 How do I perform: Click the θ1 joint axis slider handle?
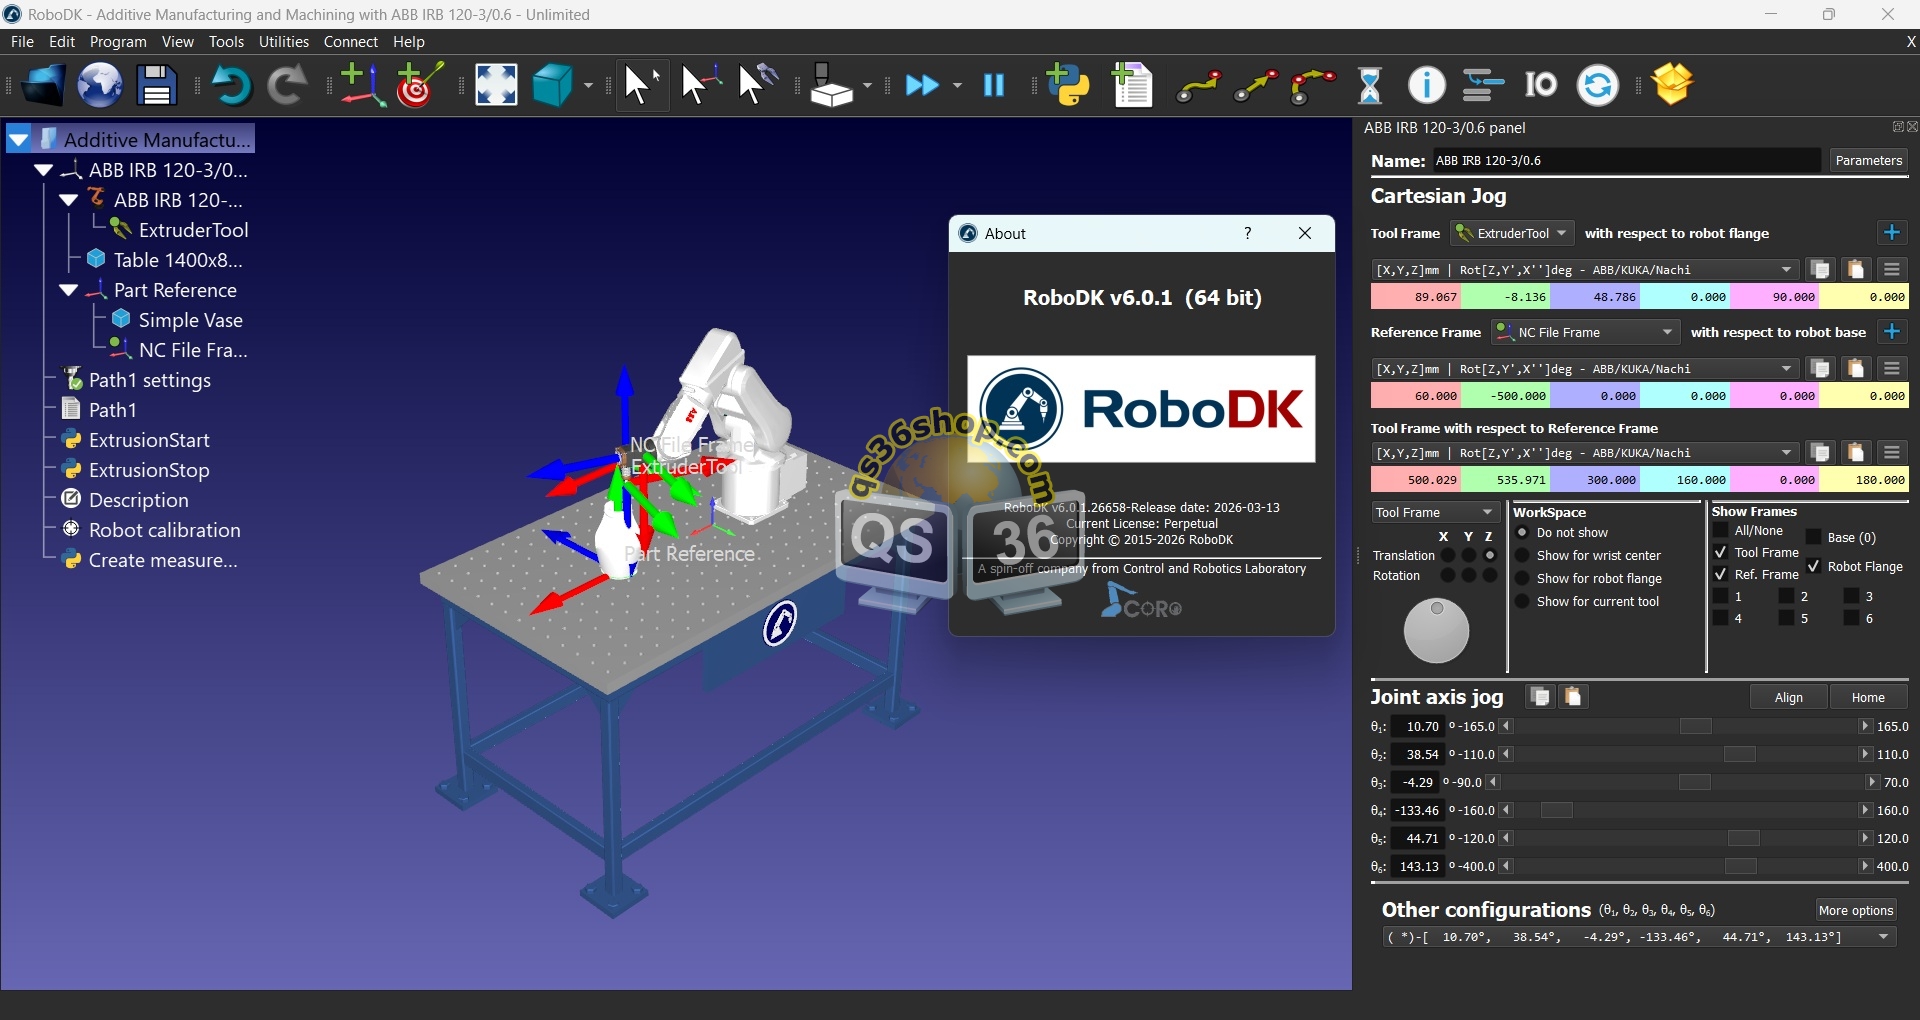(1695, 727)
